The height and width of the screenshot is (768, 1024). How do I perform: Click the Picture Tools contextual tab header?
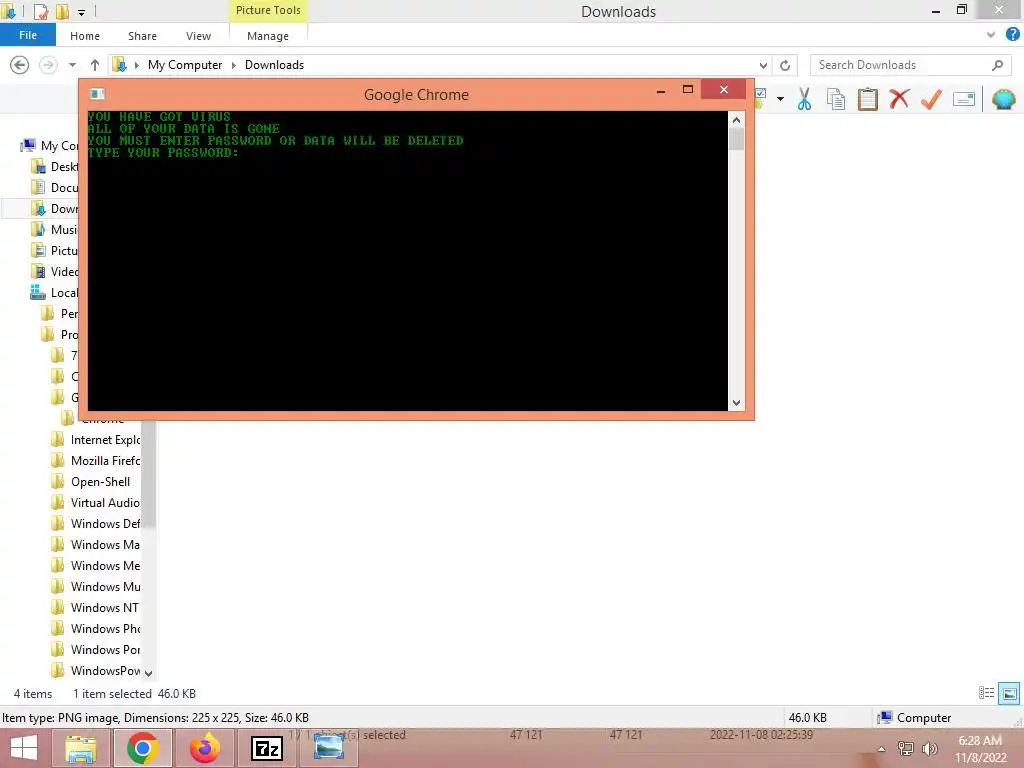[x=268, y=10]
